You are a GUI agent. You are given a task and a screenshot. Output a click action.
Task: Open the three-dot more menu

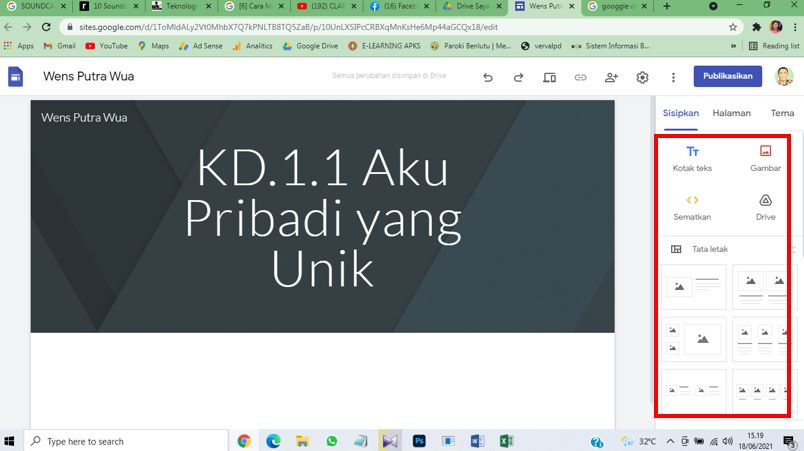coord(673,77)
